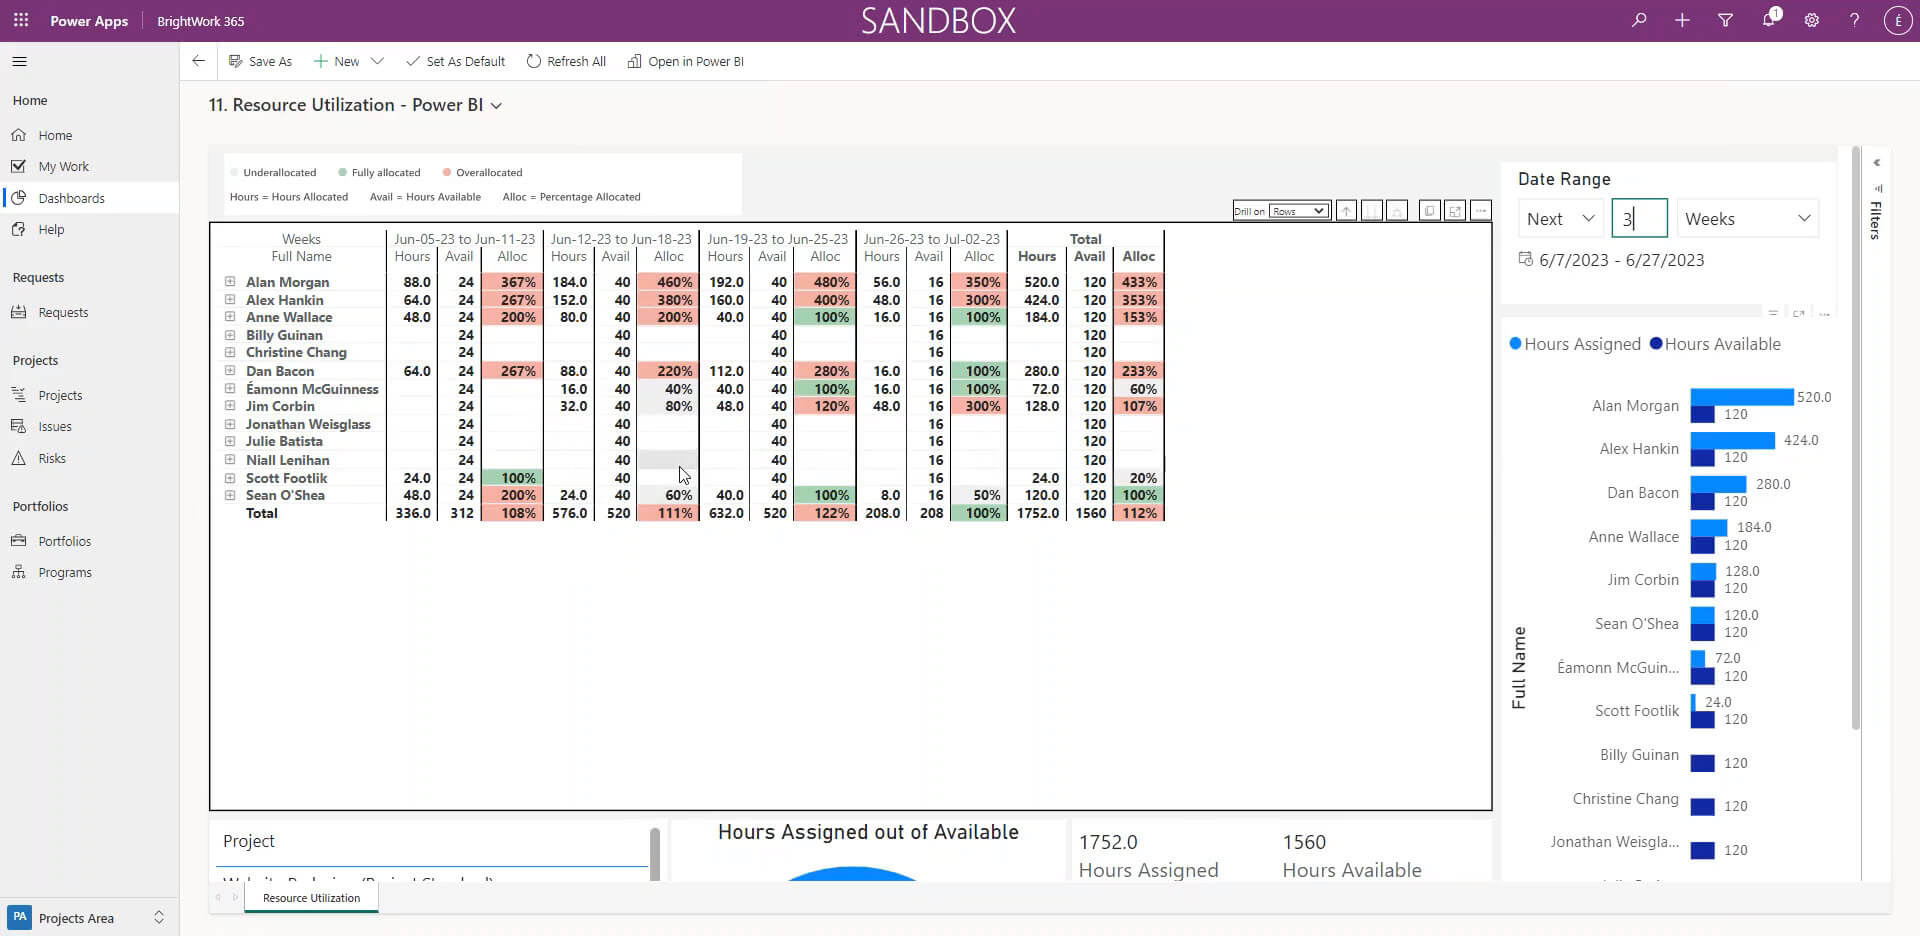Click inside the weeks number input field
This screenshot has width=1920, height=936.
(x=1639, y=218)
